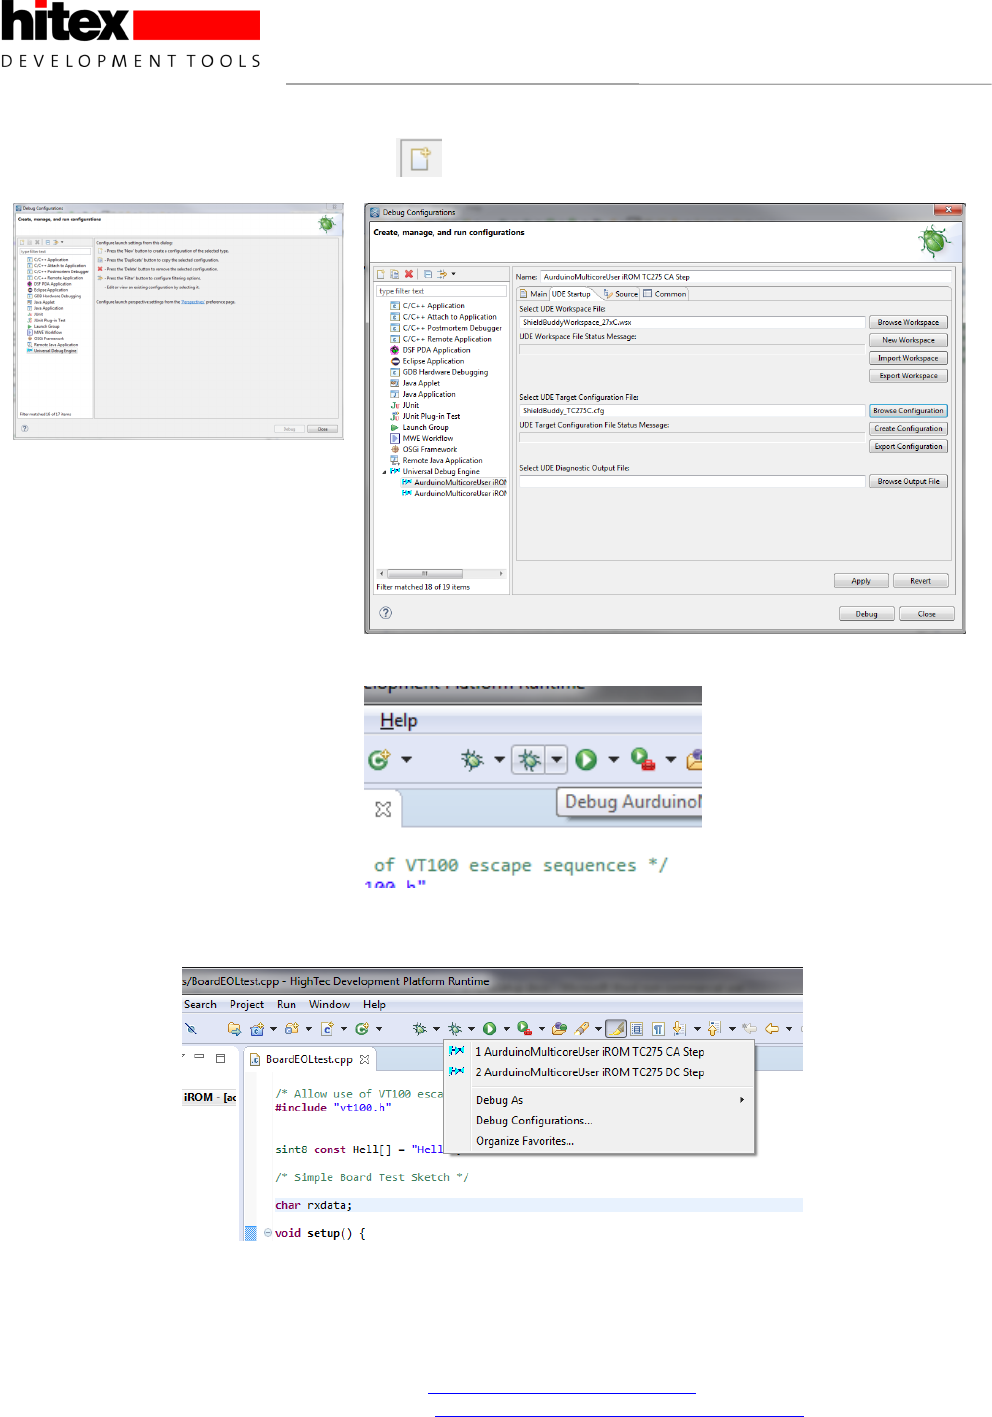The image size is (992, 1417).
Task: Switch to the Source tab
Action: click(620, 294)
